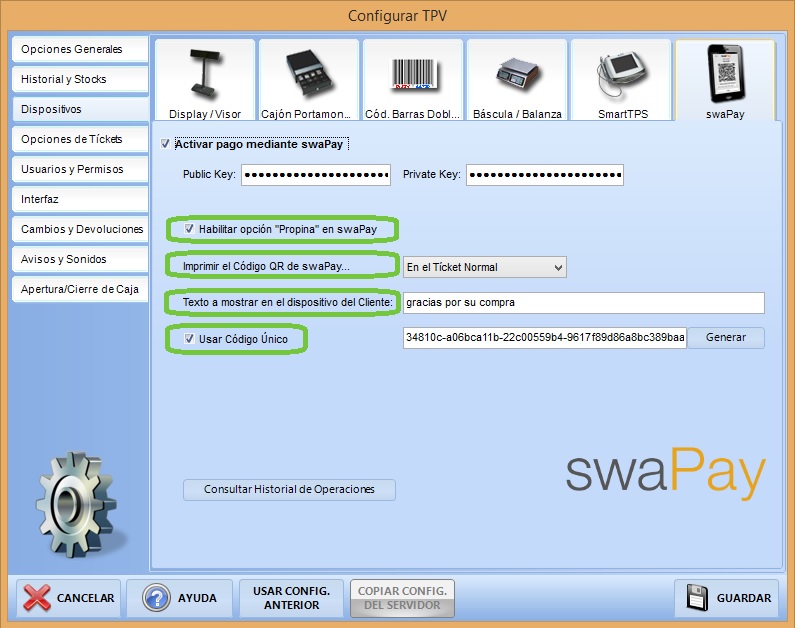795x628 pixels.
Task: Open Cambios y Devoluciones section
Action: point(80,229)
